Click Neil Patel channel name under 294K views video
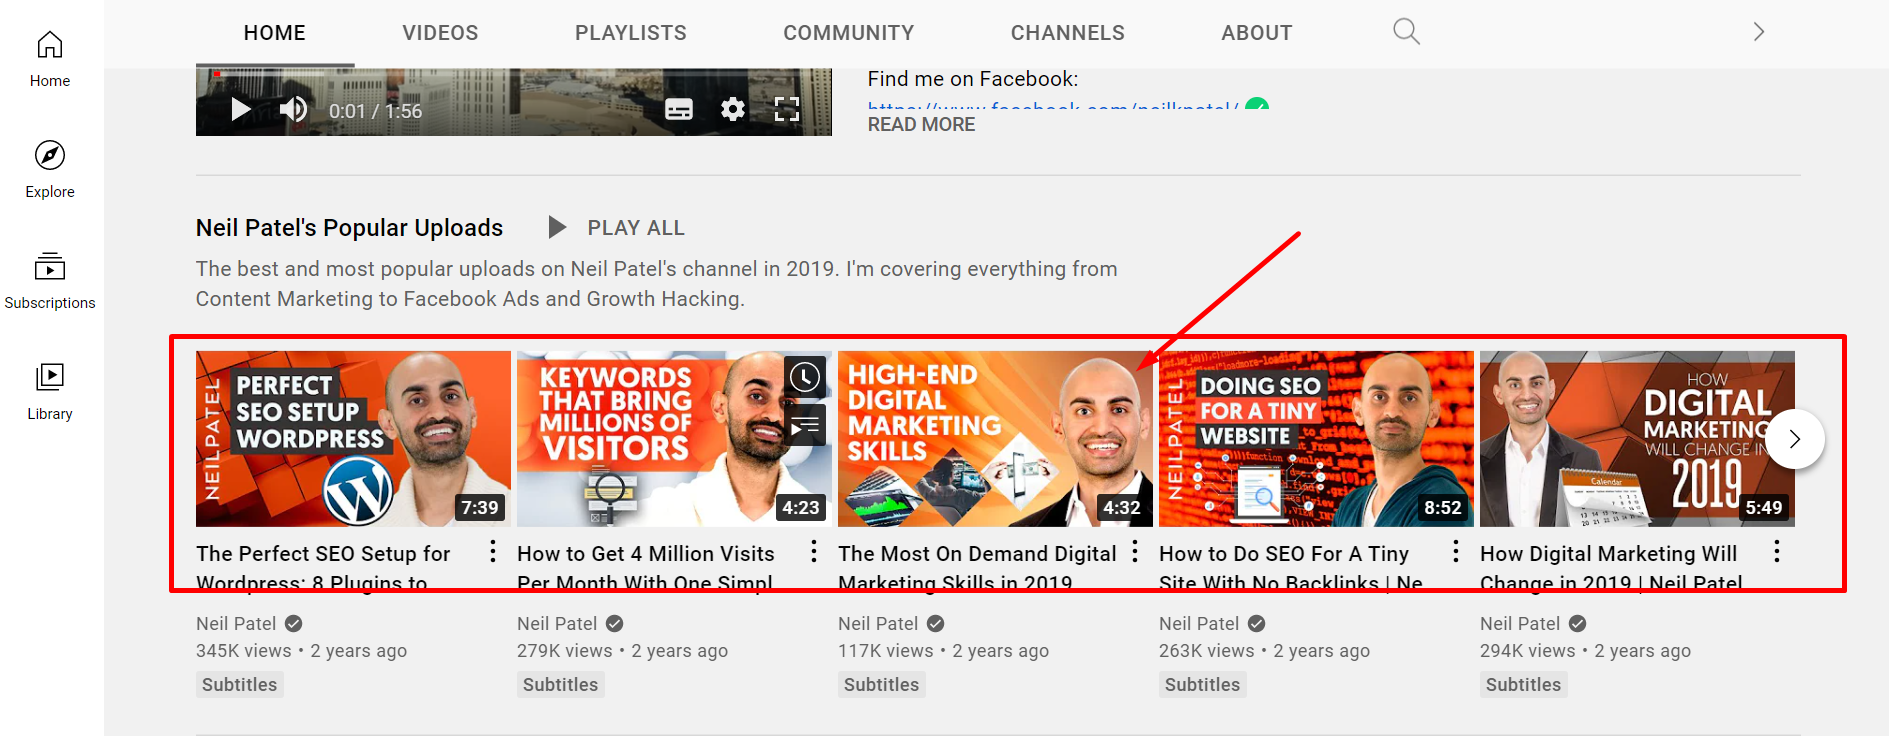 pos(1520,624)
